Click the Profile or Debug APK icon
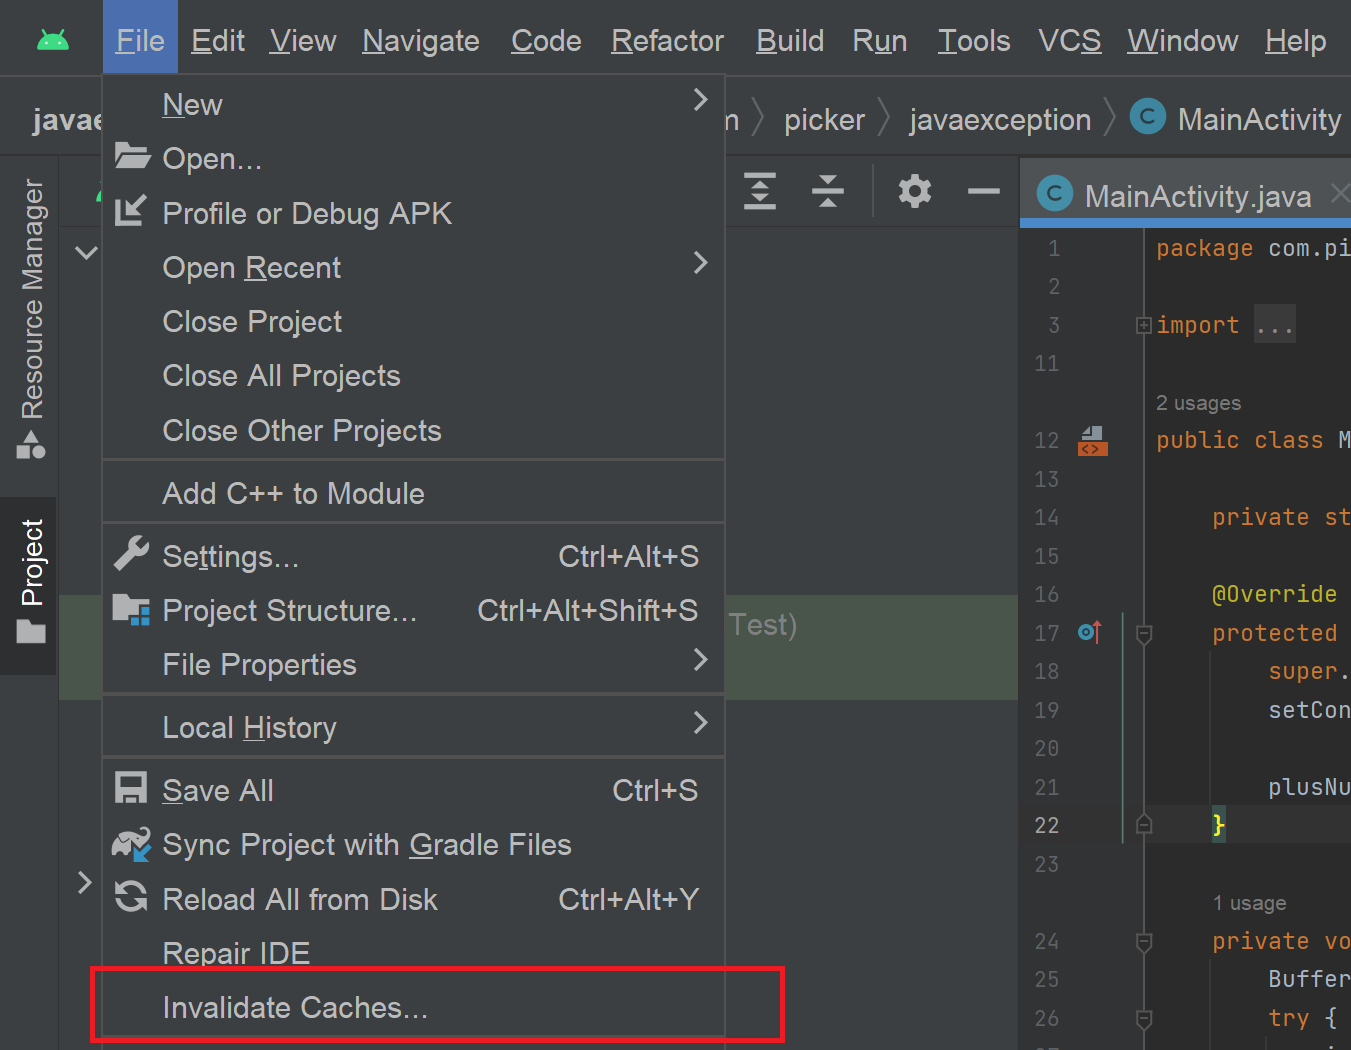Screen dimensions: 1351x1050 tap(131, 211)
